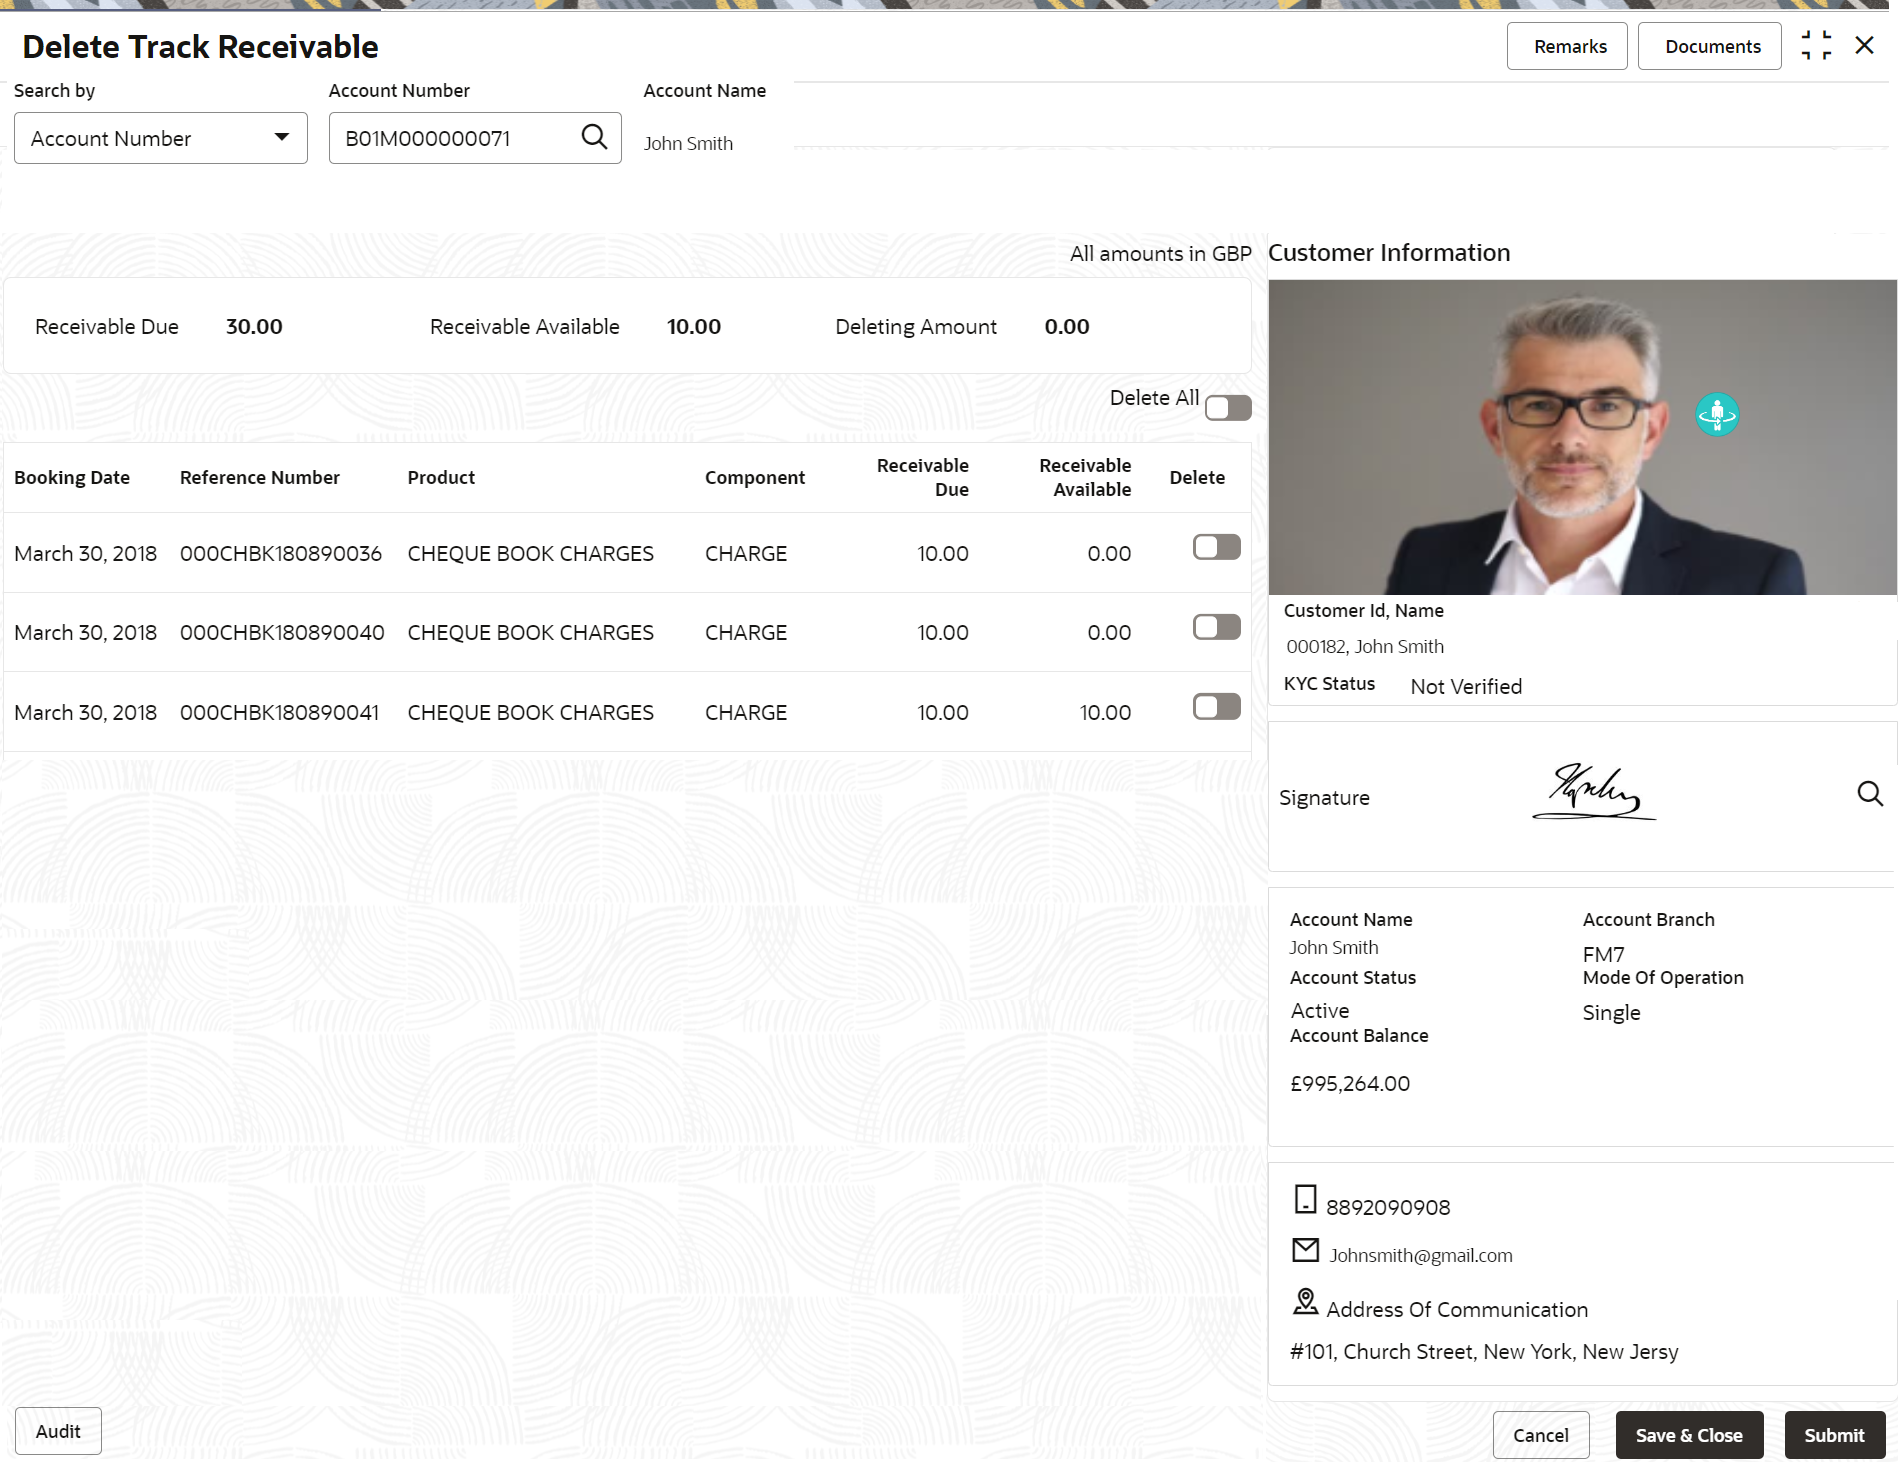Click the signature magnifier icon
The width and height of the screenshot is (1902, 1471).
(1870, 794)
